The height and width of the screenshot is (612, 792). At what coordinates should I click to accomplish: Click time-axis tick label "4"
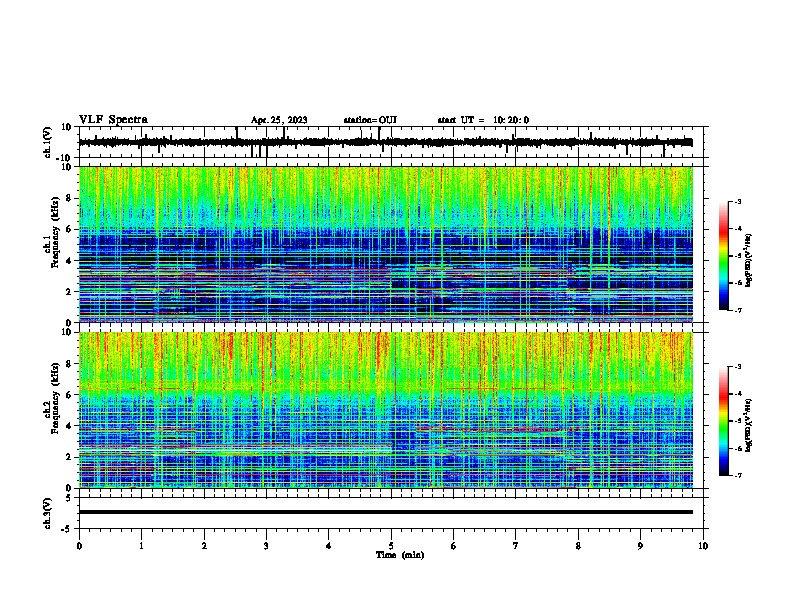(329, 546)
